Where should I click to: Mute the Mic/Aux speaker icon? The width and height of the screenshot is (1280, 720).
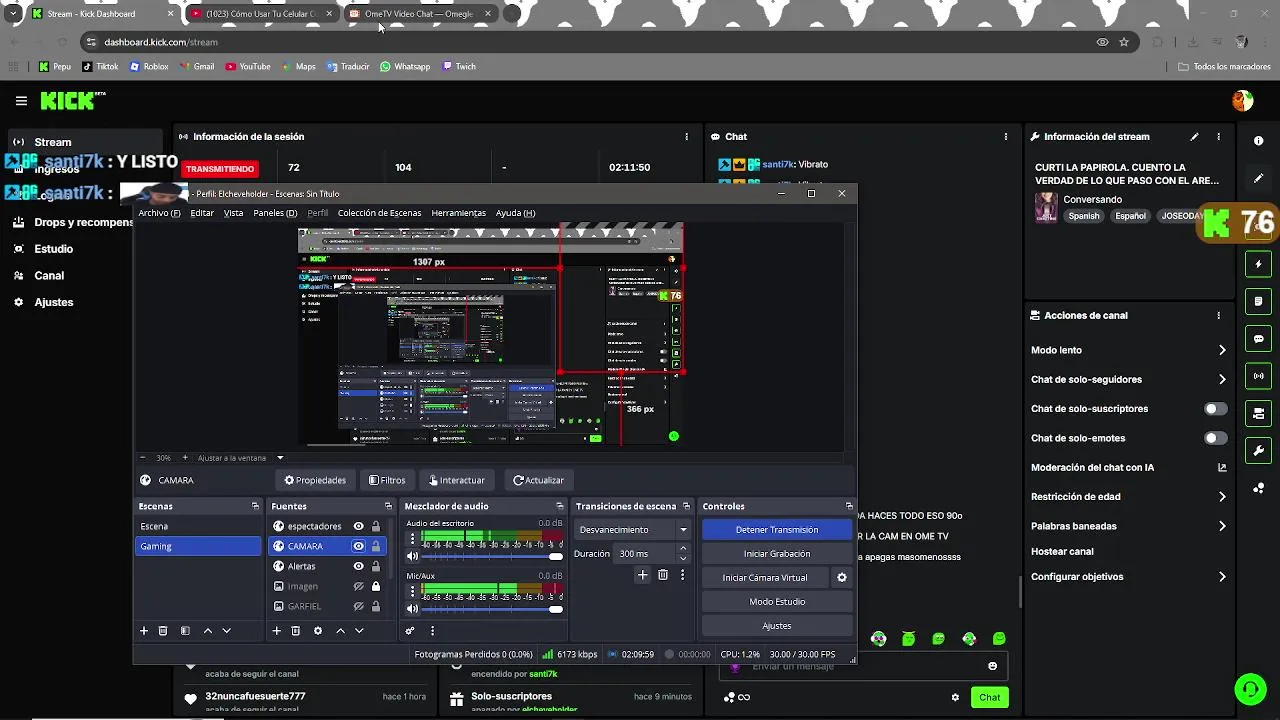411,609
